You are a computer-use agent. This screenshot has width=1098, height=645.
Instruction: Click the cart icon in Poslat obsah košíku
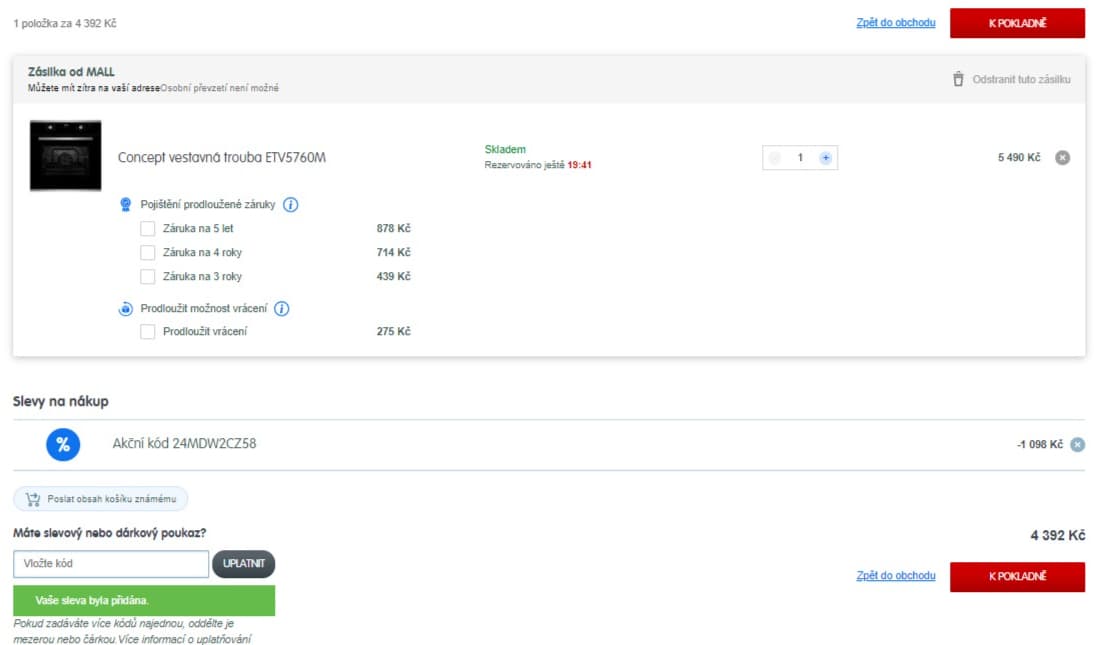click(x=33, y=499)
